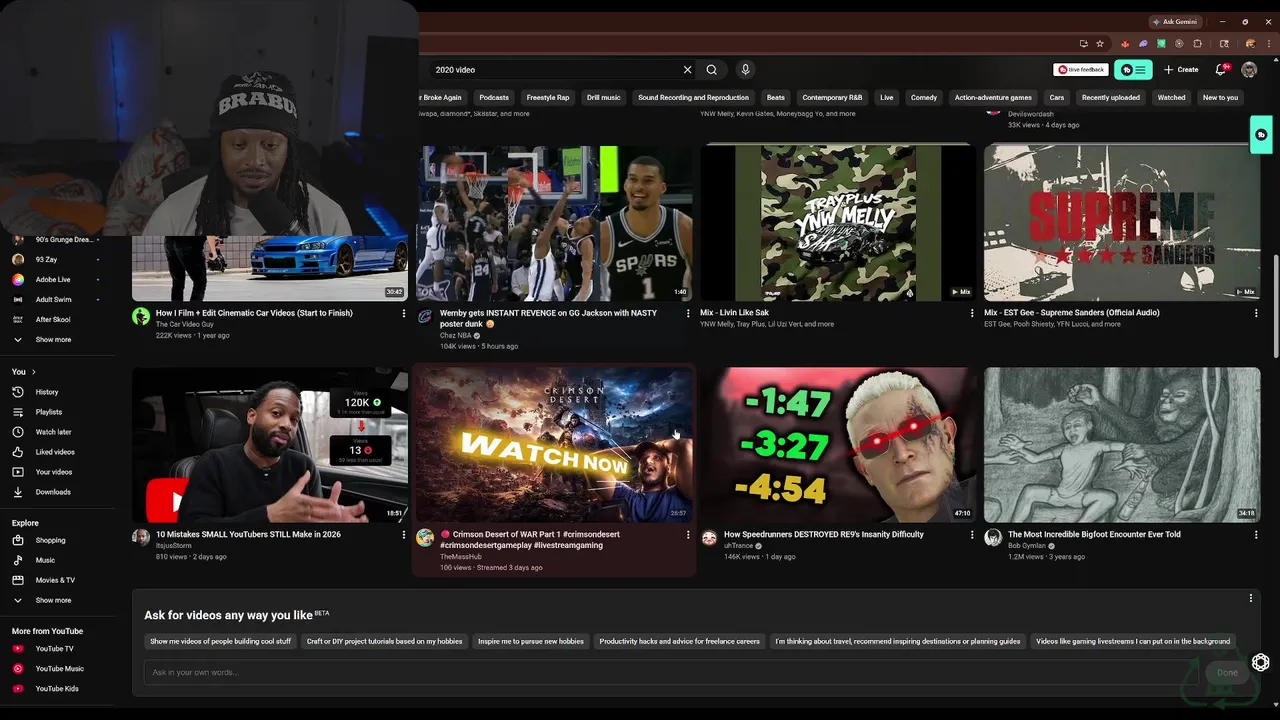Open the browser Extensions puzzle icon
The width and height of the screenshot is (1280, 720).
1198,44
